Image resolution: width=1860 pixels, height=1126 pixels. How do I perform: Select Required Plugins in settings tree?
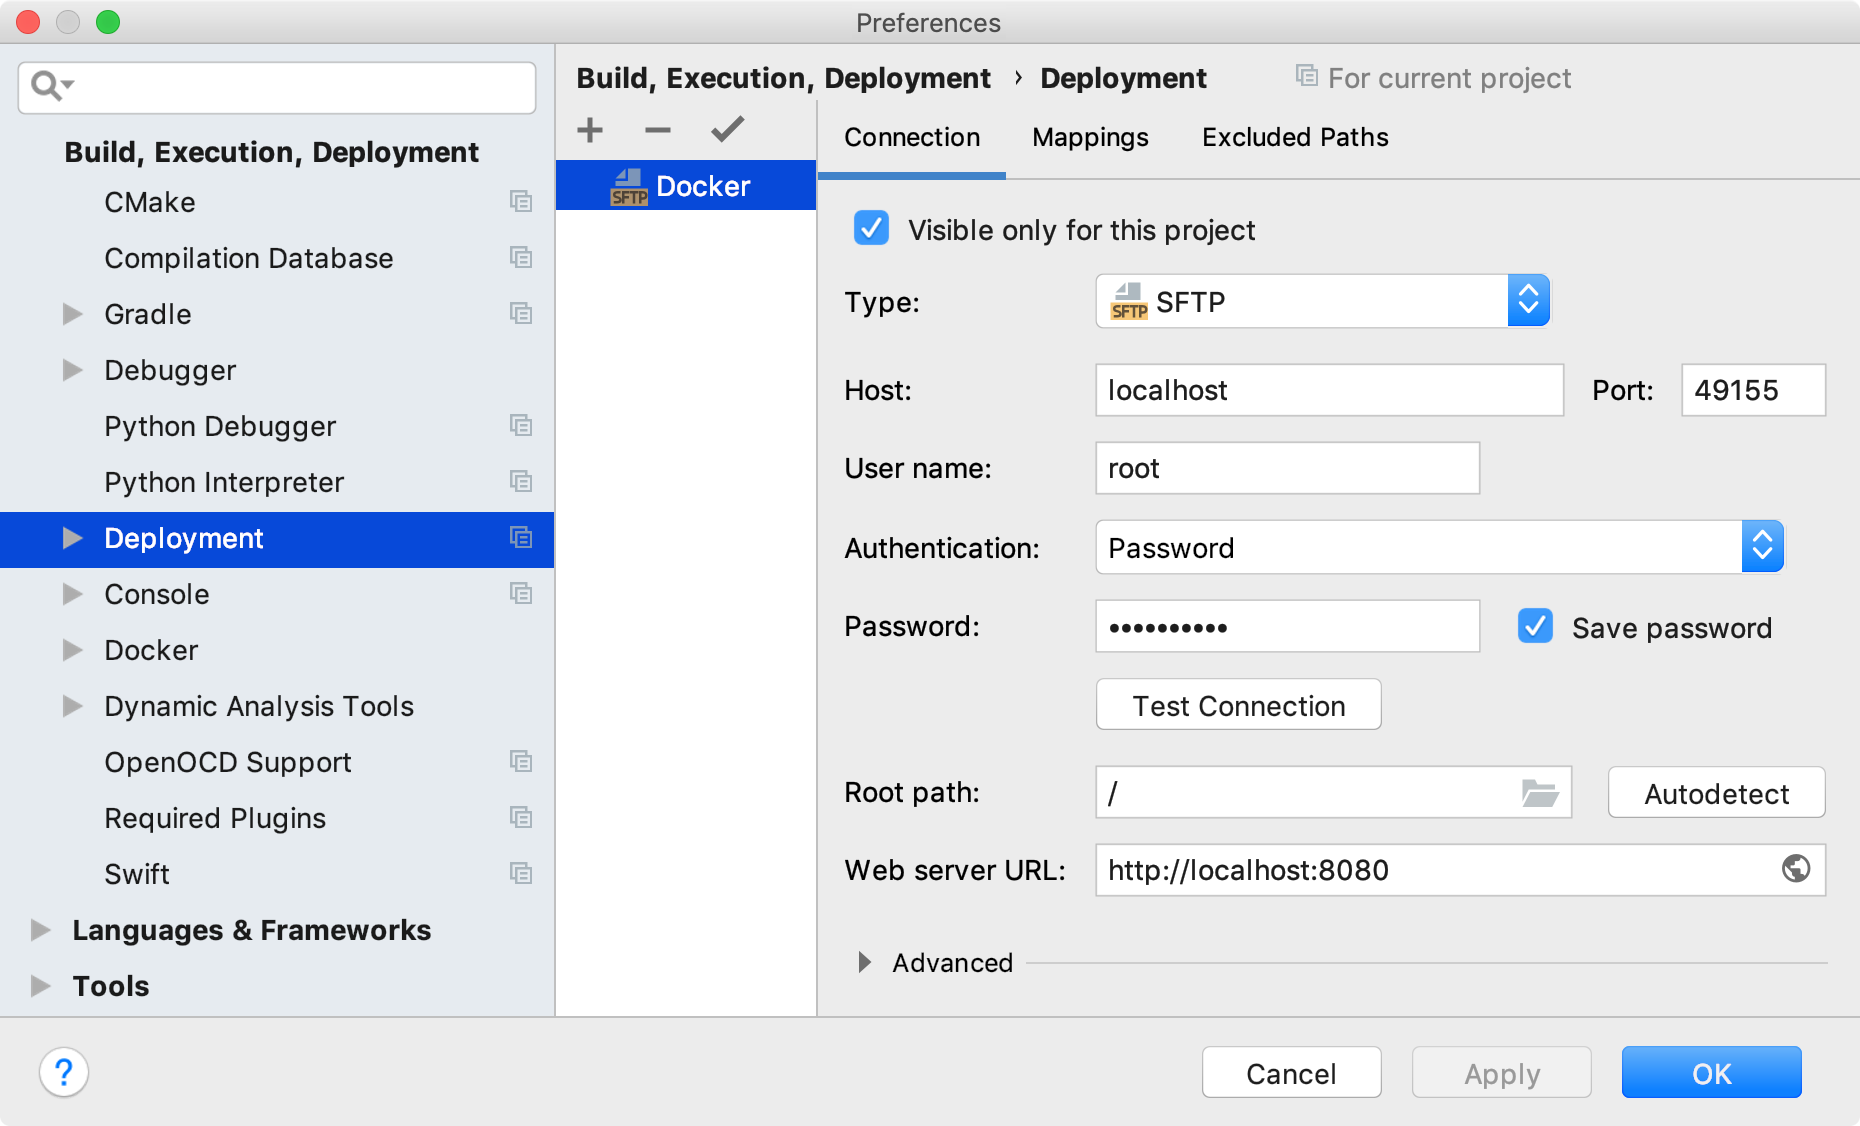[277, 818]
